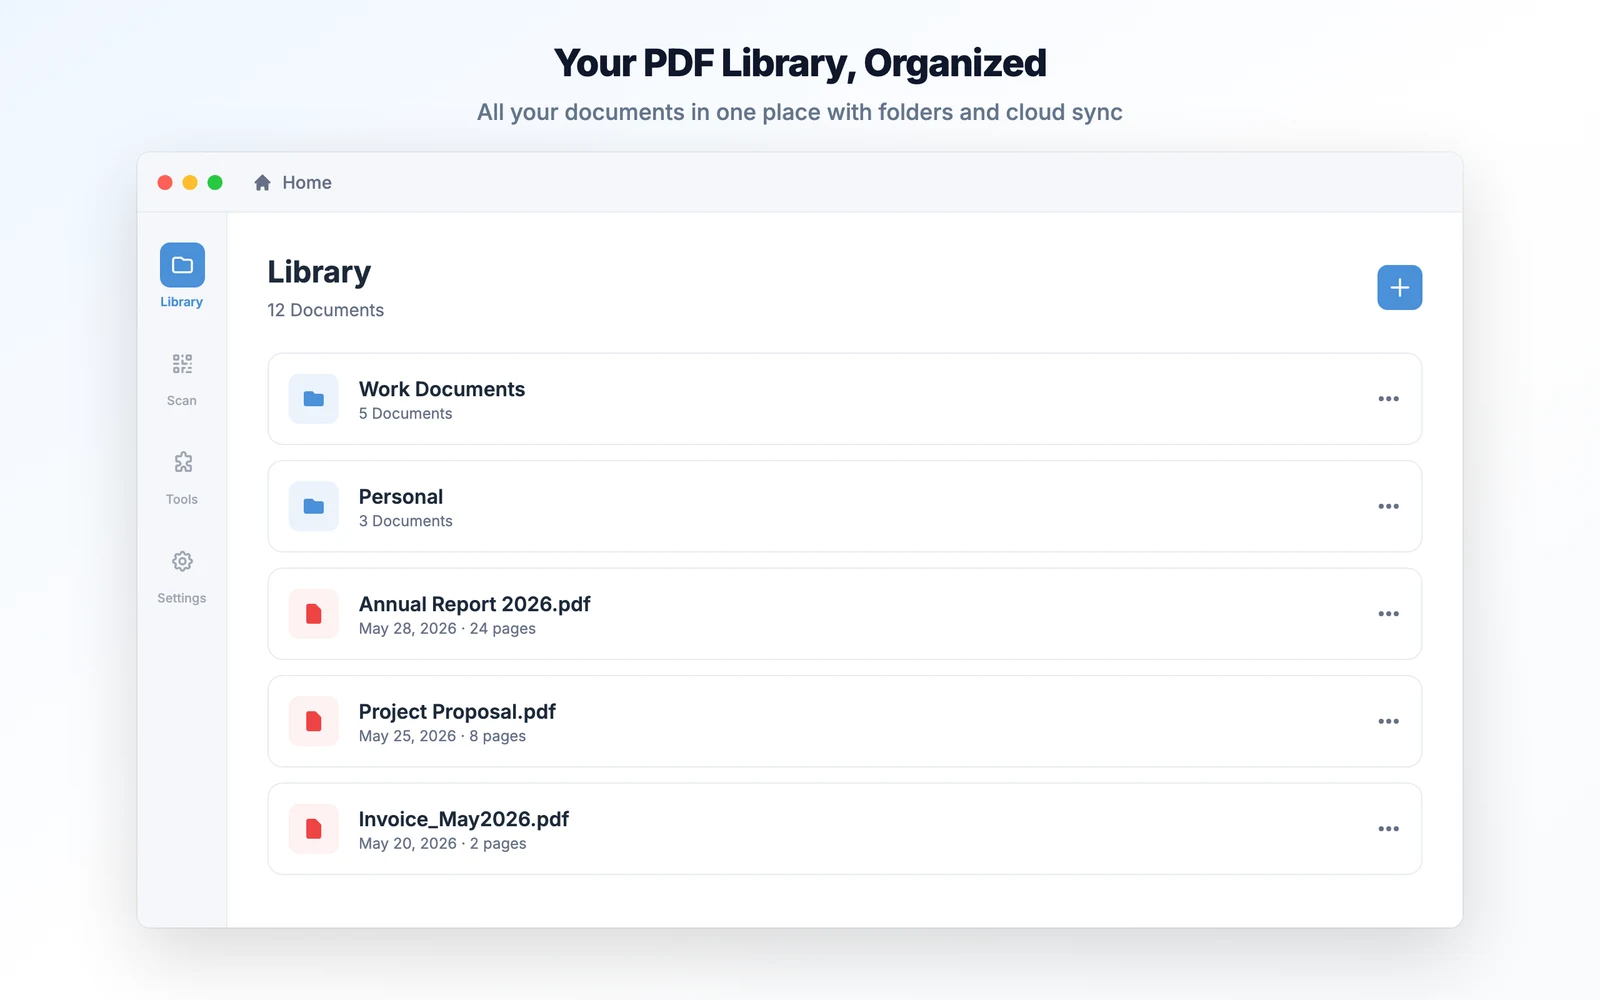Click the Invoice_May2026.pdf file icon

[314, 829]
